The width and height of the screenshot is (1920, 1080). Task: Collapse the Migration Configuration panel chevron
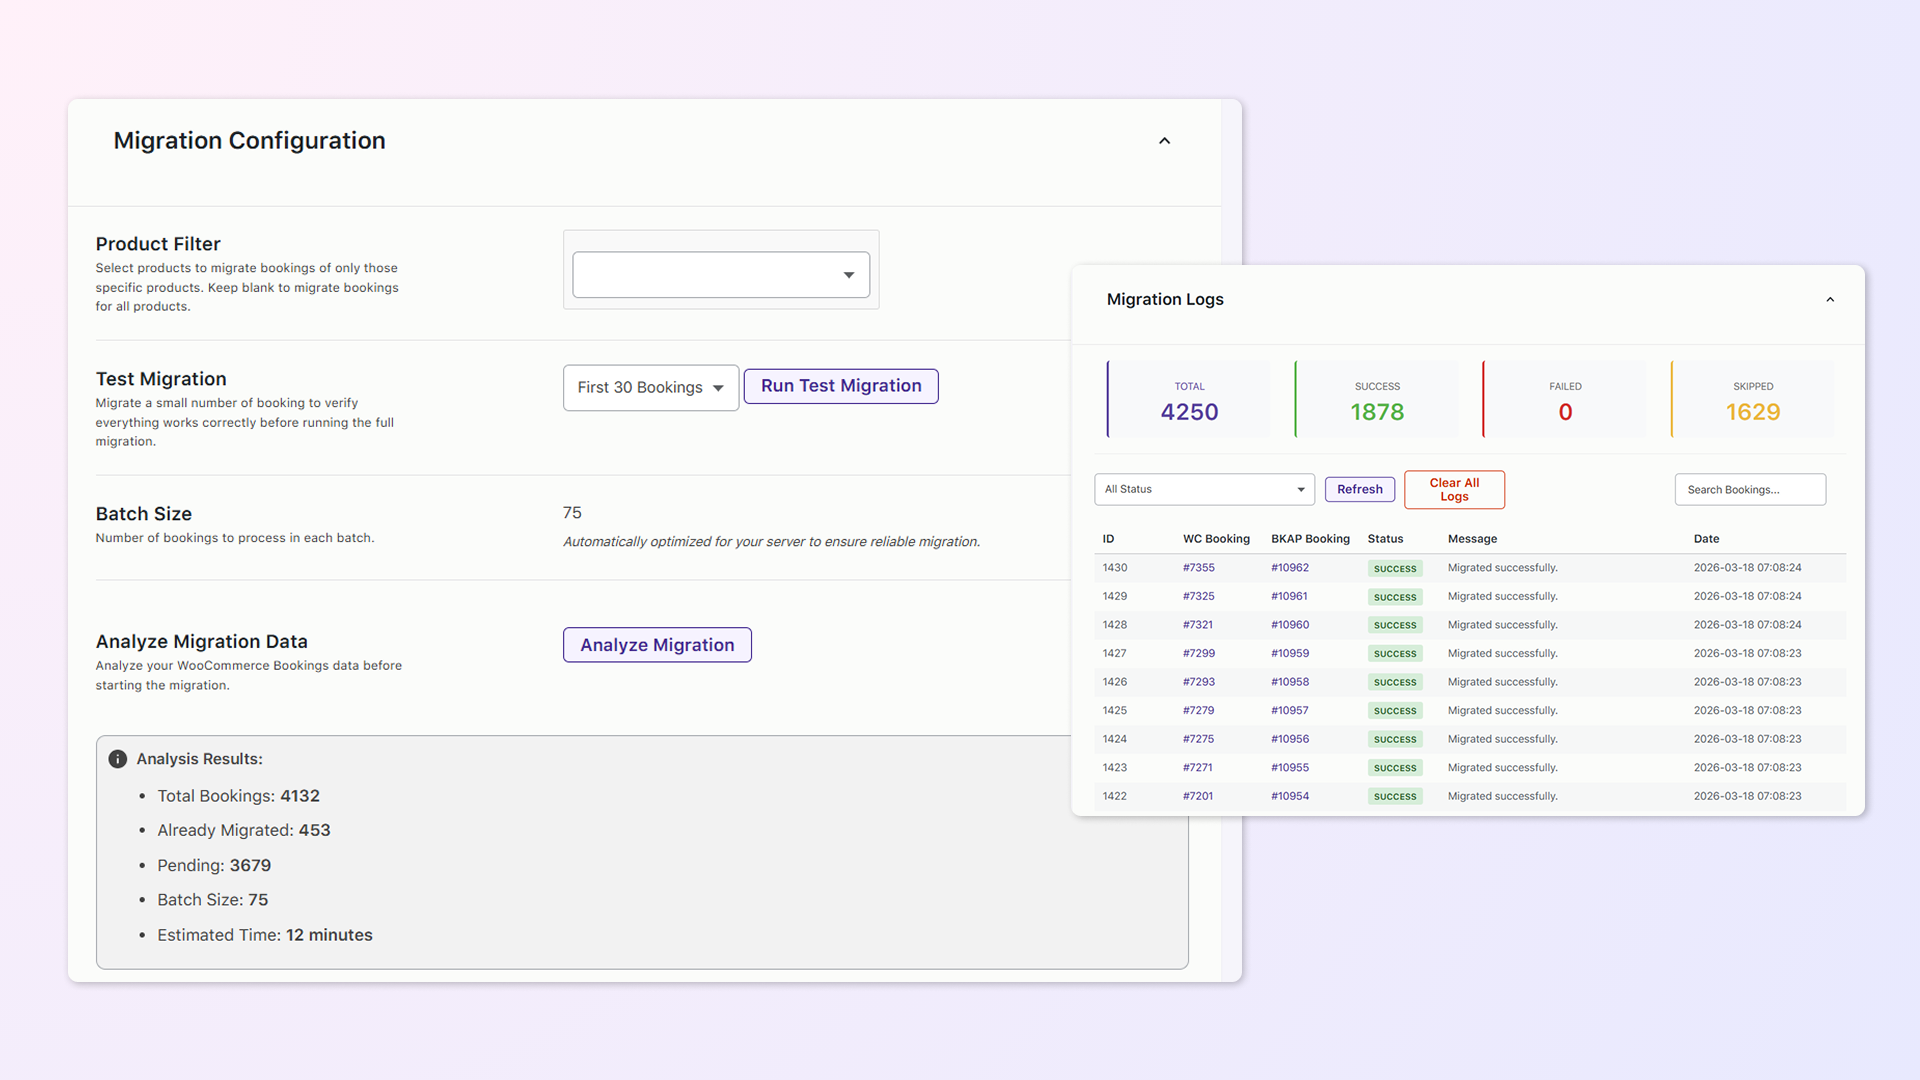[x=1164, y=141]
